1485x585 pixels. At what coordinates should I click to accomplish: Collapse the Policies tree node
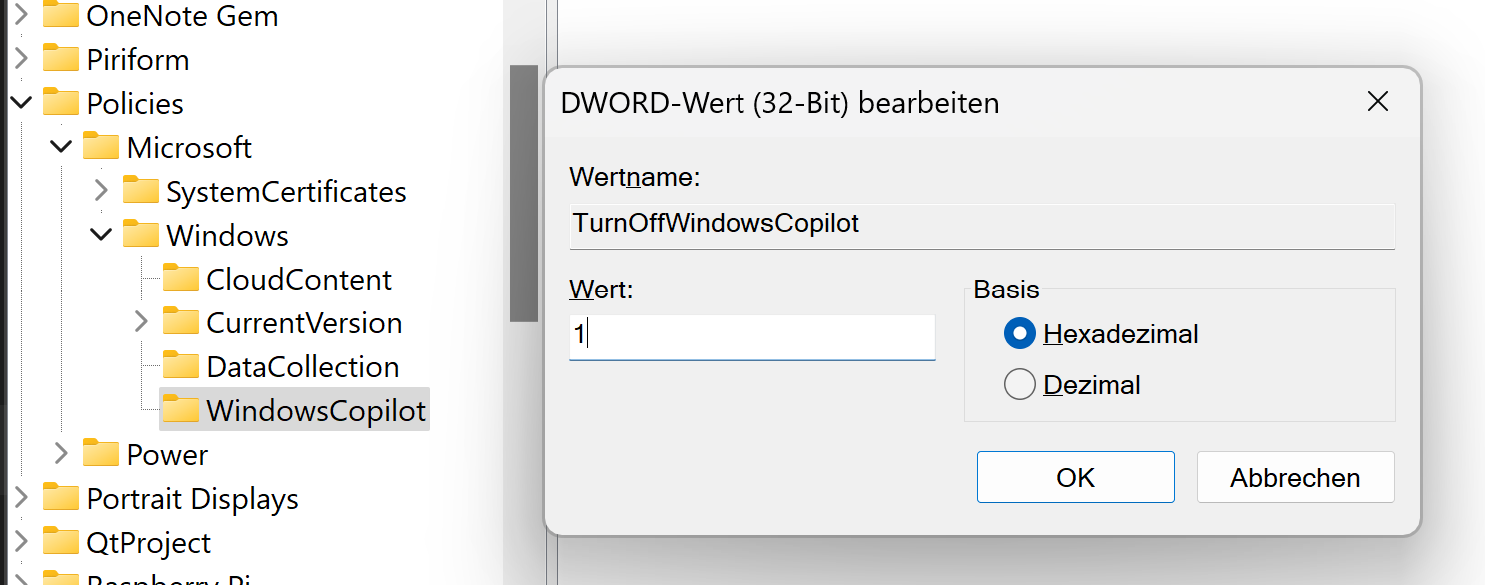[x=21, y=102]
